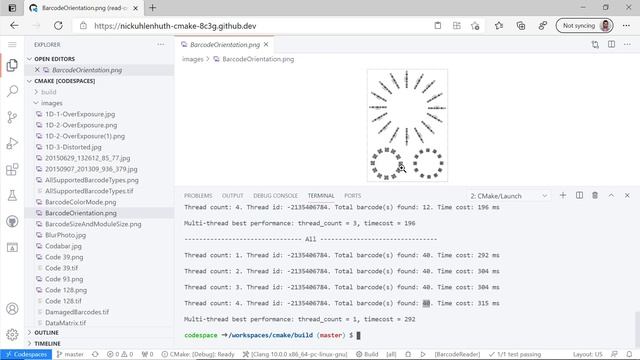Open the Extensions view
640x360 pixels.
coord(12,169)
